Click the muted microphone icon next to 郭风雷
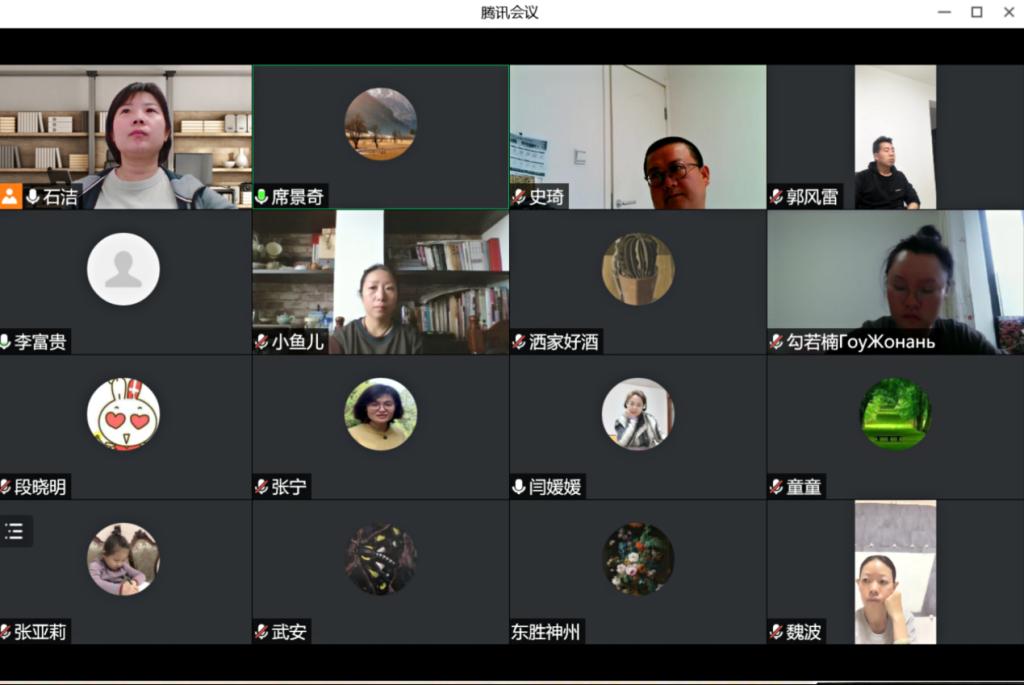Screen dimensions: 1024x685 pos(776,197)
